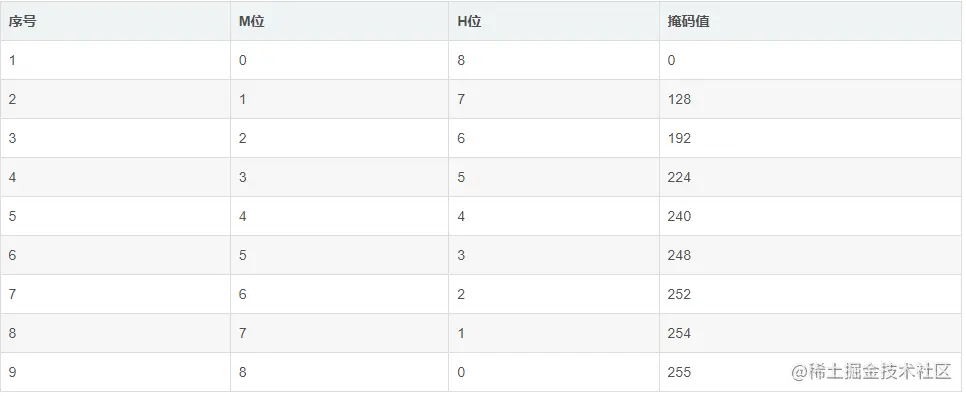Select the mask value 240 cell
This screenshot has width=966, height=396.
(x=810, y=216)
